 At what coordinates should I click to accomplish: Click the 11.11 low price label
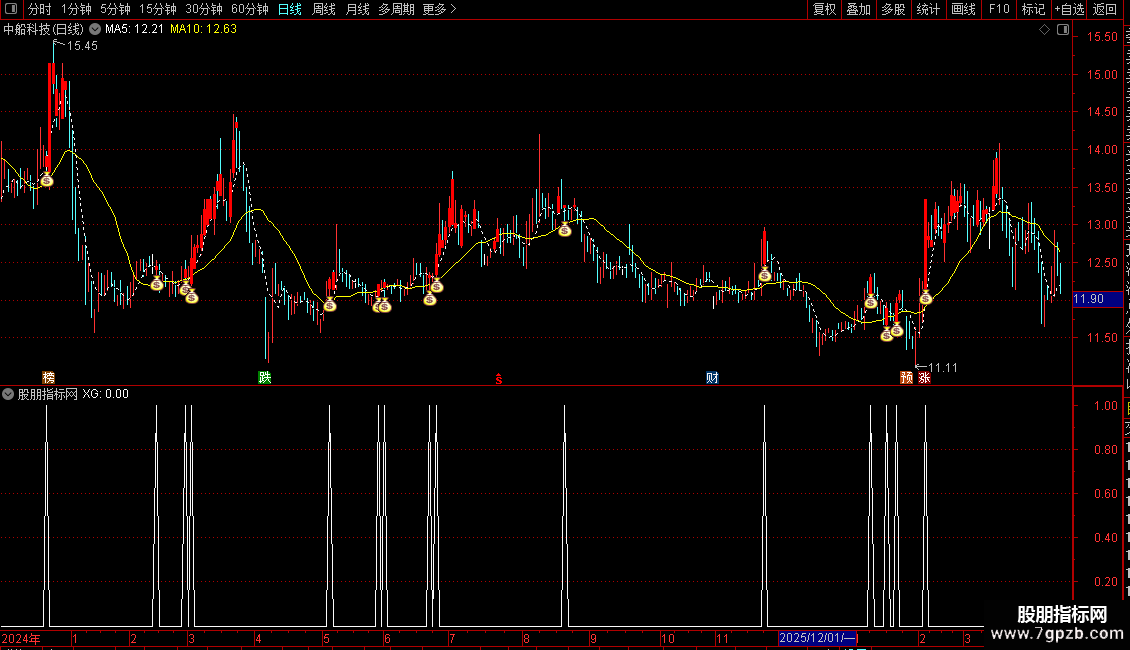coord(943,368)
